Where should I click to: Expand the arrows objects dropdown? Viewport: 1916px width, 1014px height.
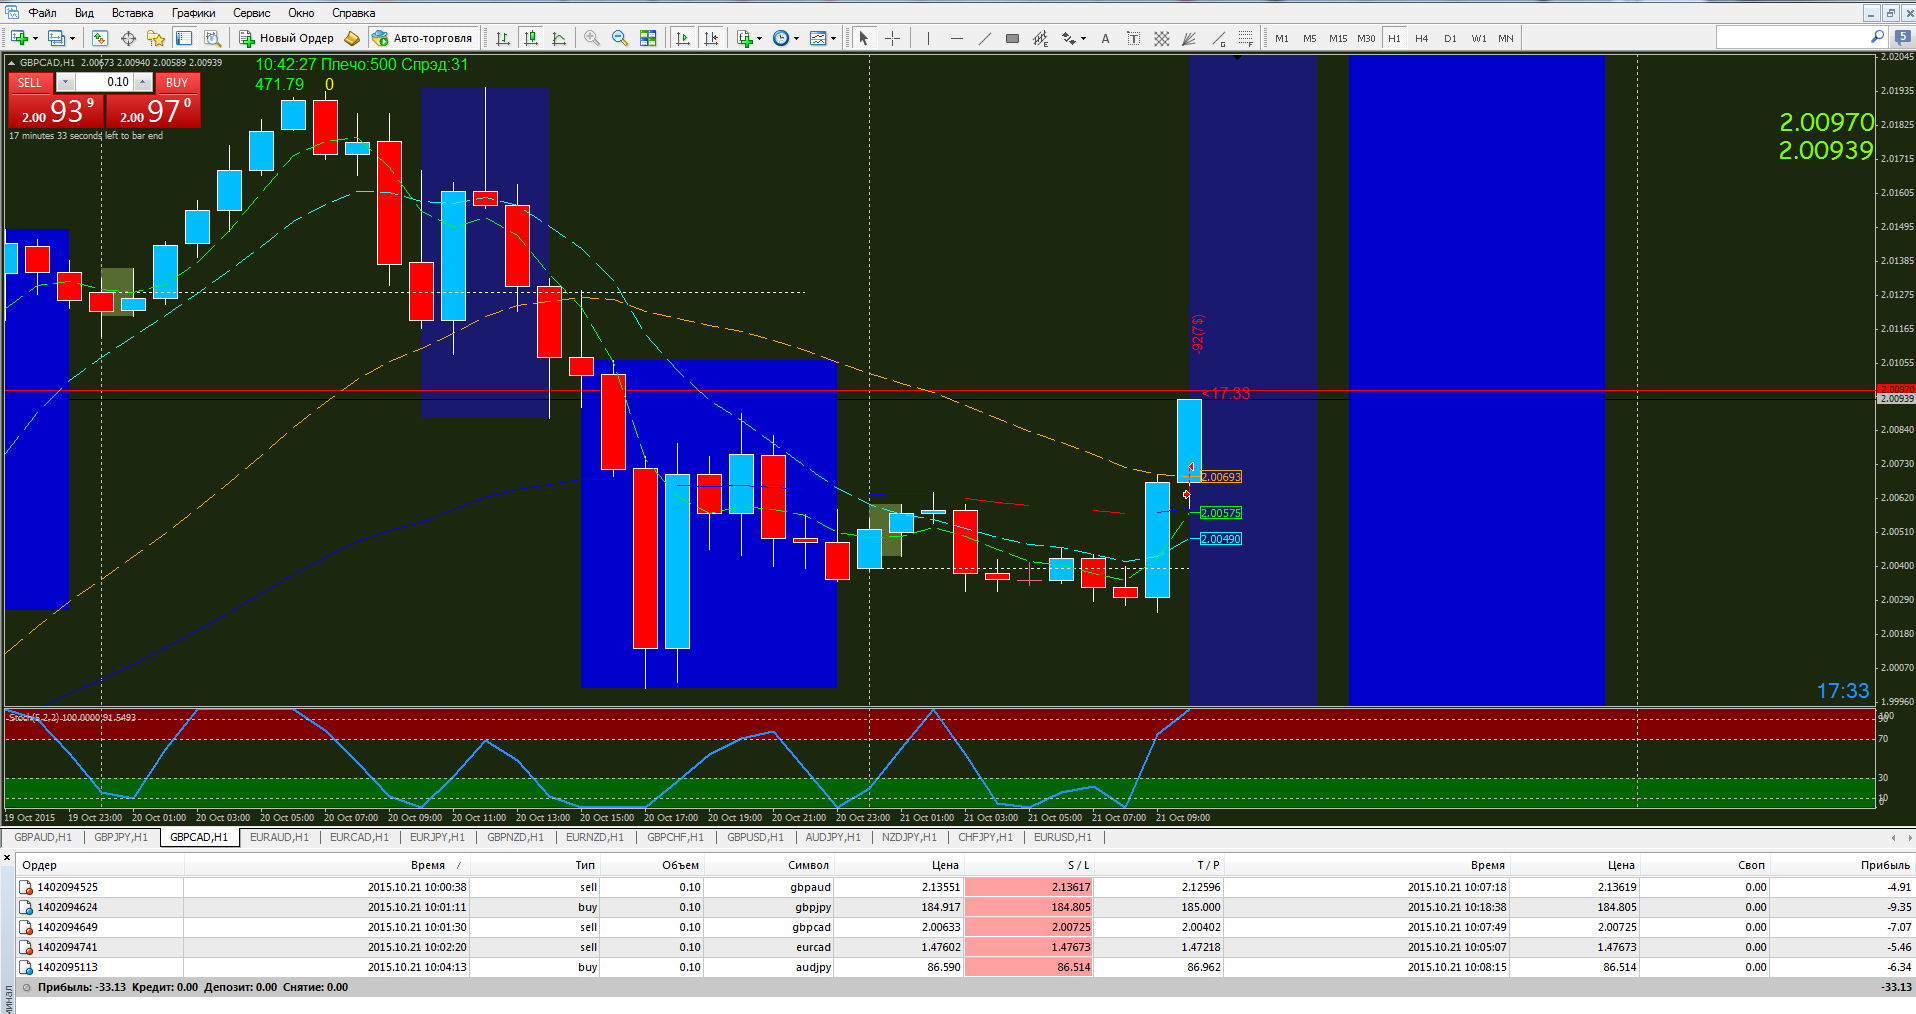(1084, 38)
